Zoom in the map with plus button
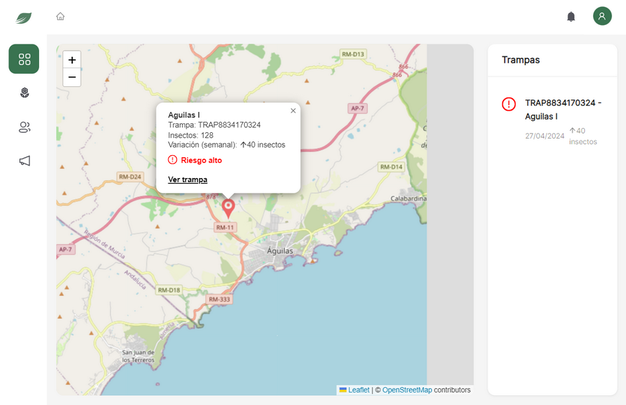The image size is (626, 405). pos(72,60)
